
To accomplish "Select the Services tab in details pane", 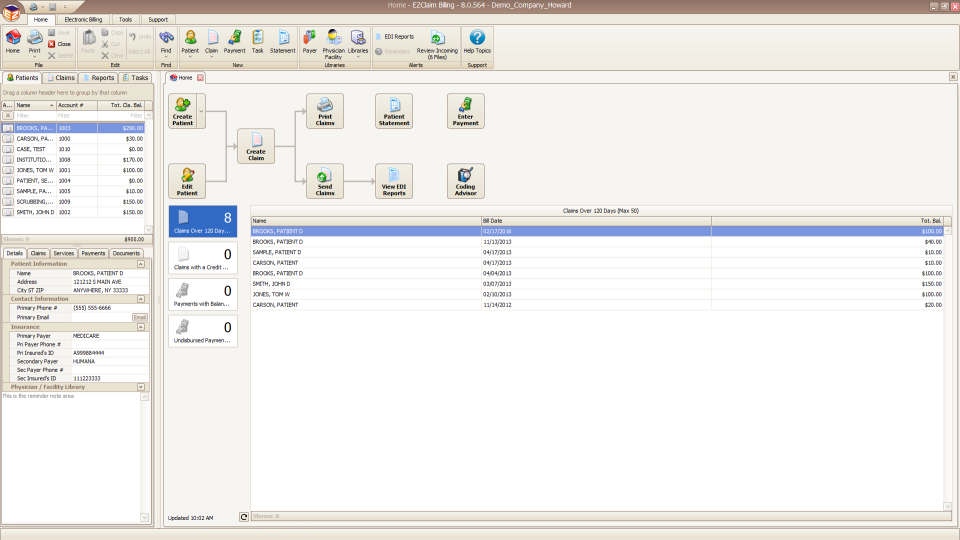I will 64,254.
